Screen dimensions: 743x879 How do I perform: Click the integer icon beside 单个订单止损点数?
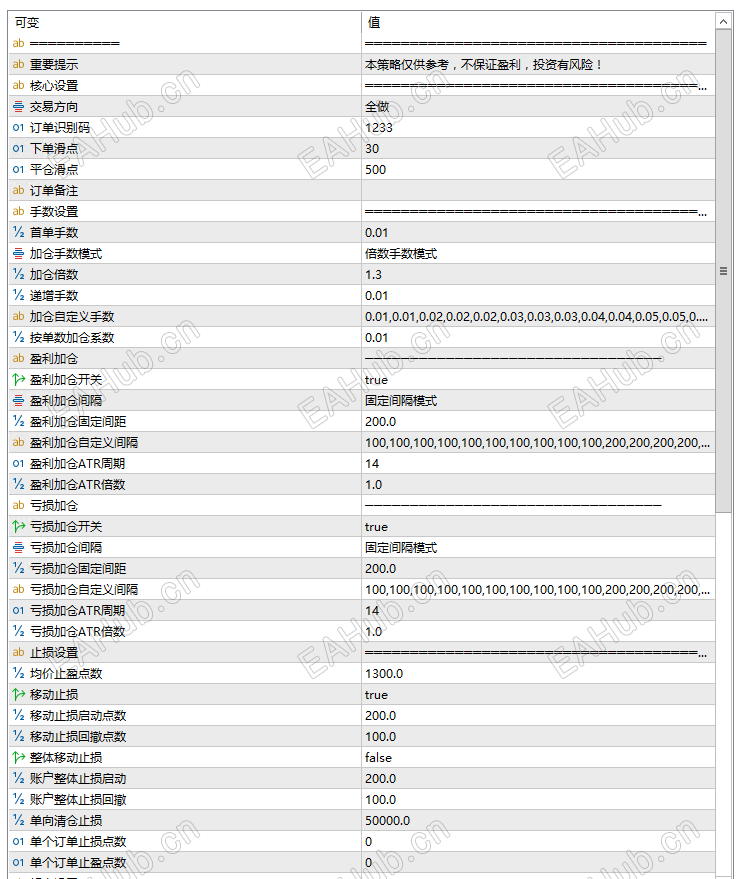point(19,842)
